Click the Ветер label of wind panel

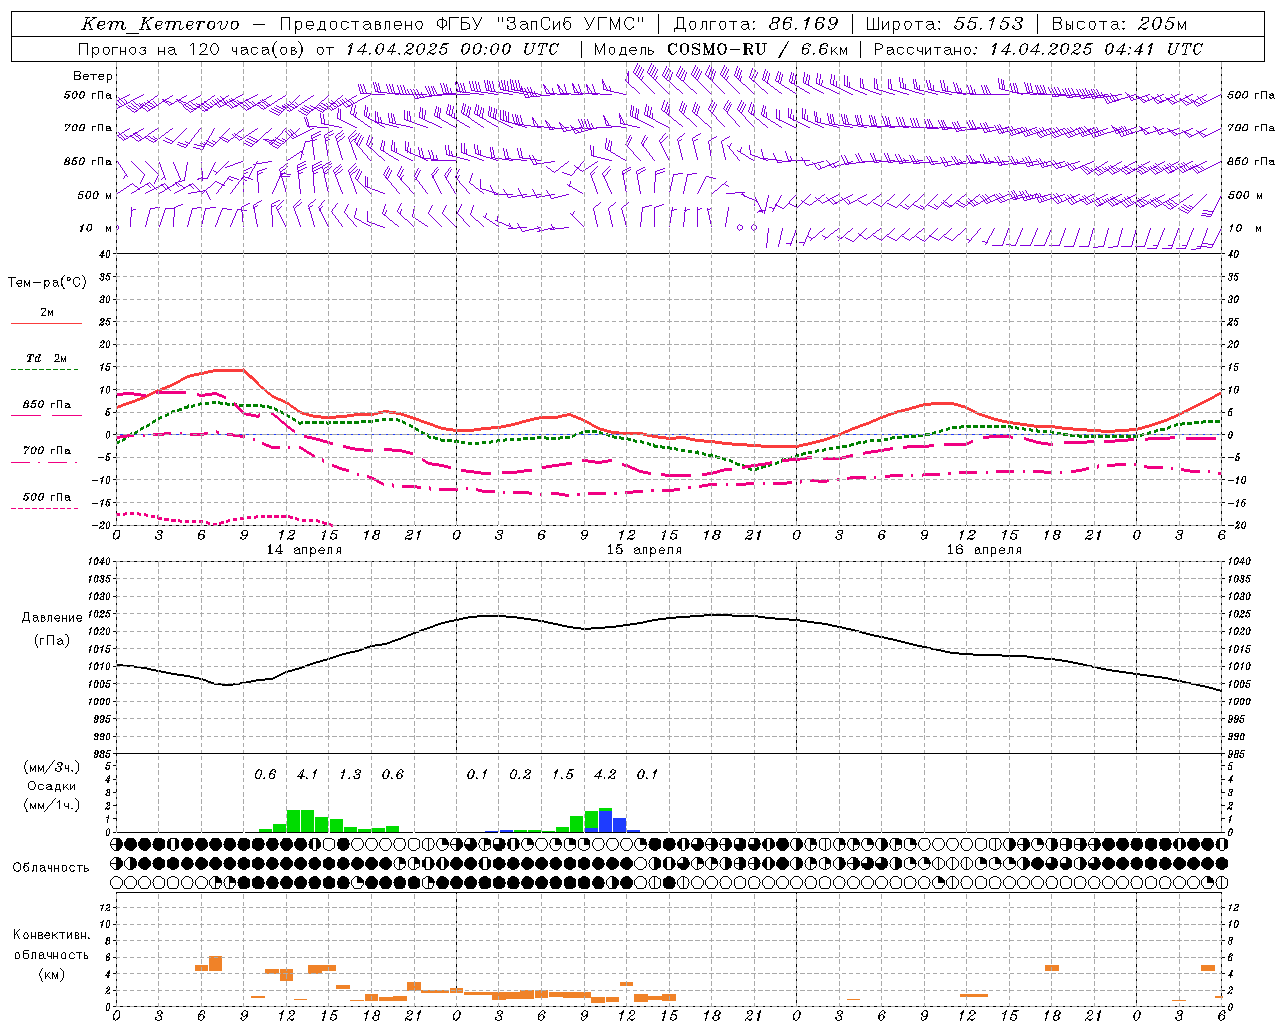pyautogui.click(x=93, y=76)
